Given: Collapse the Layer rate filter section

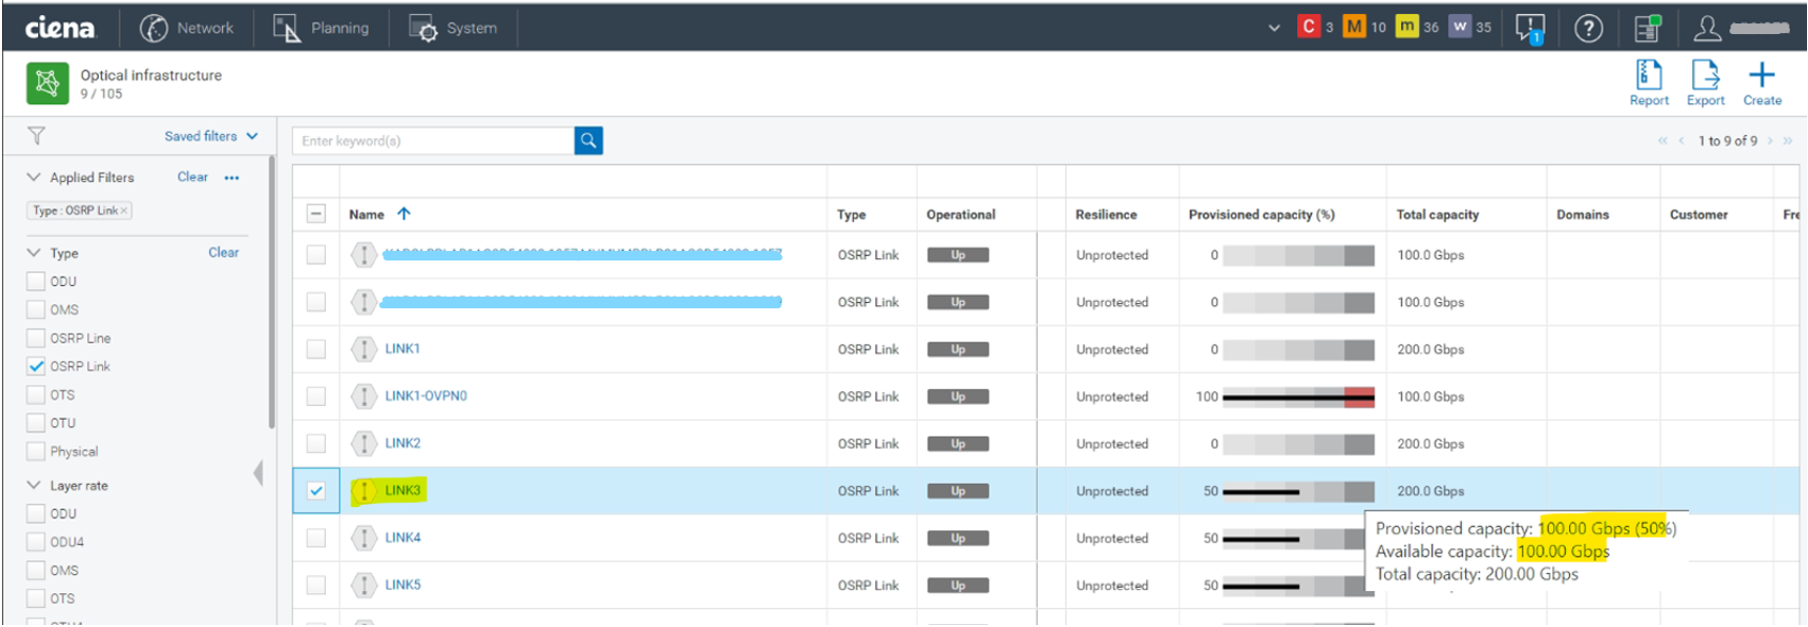Looking at the screenshot, I should coord(34,485).
